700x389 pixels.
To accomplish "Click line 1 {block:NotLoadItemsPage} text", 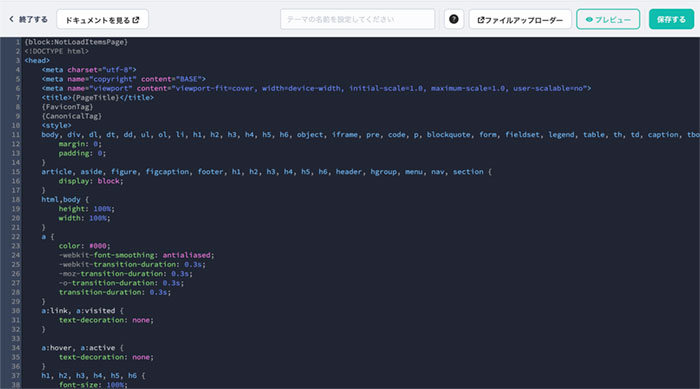I will (76, 42).
